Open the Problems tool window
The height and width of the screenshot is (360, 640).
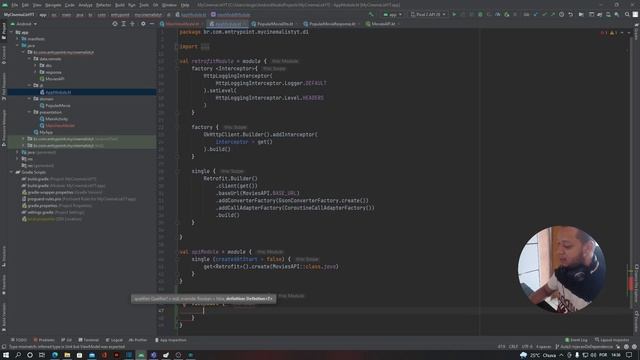[x=44, y=340]
